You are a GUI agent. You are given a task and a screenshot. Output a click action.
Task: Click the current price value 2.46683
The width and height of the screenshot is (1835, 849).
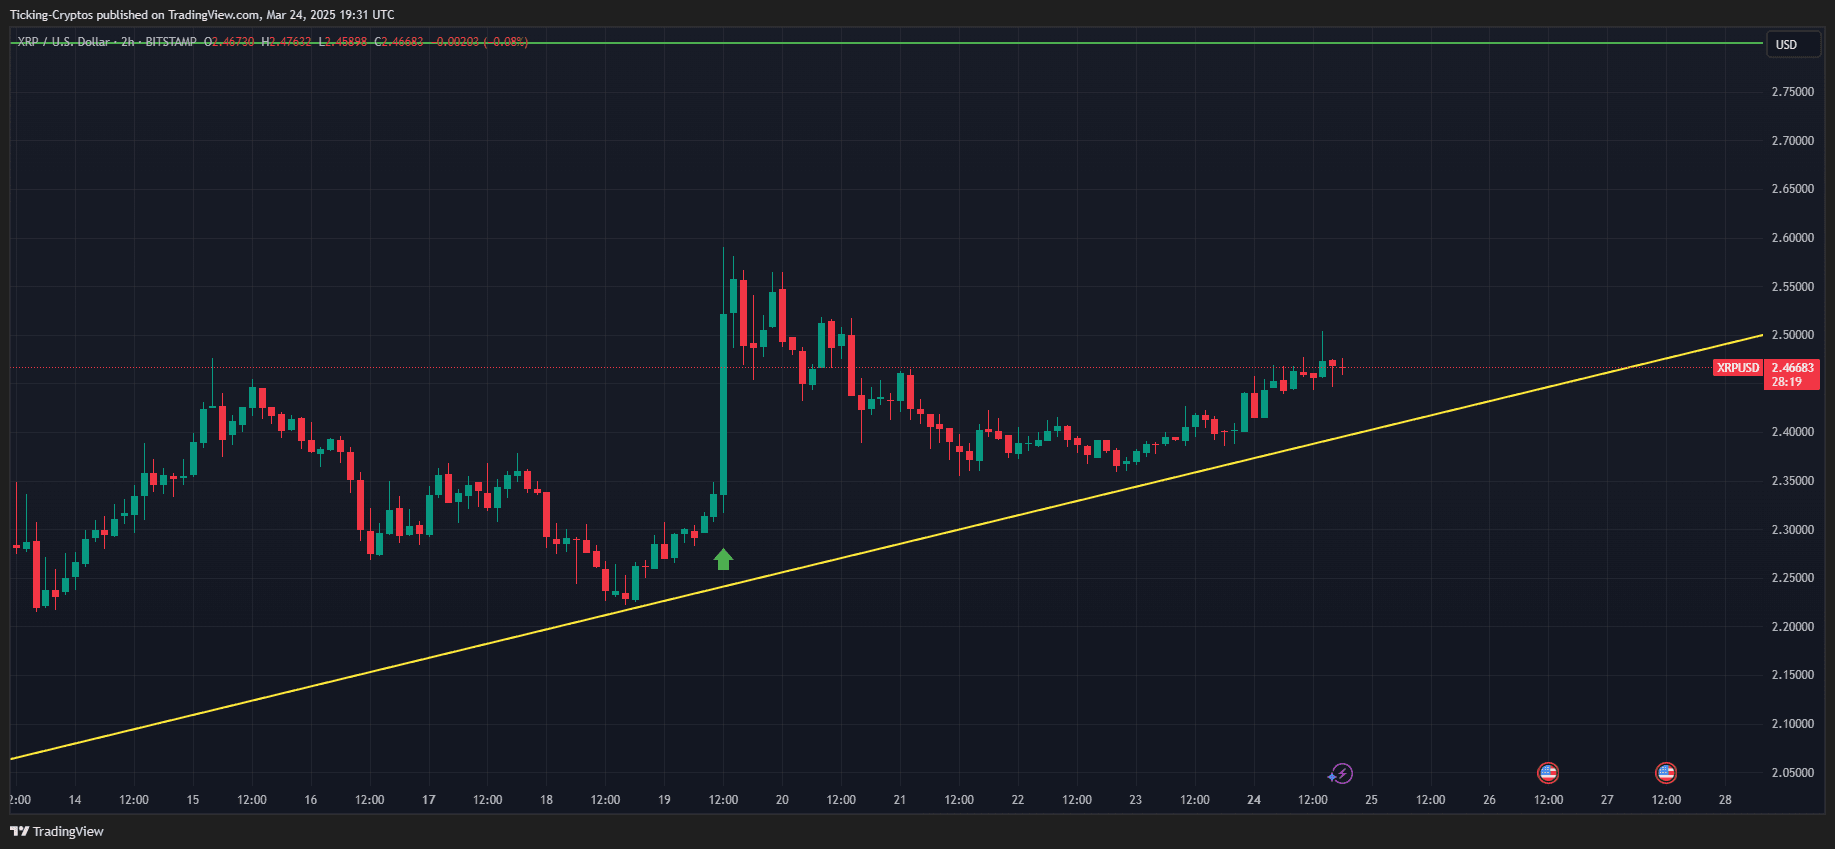(x=1792, y=368)
